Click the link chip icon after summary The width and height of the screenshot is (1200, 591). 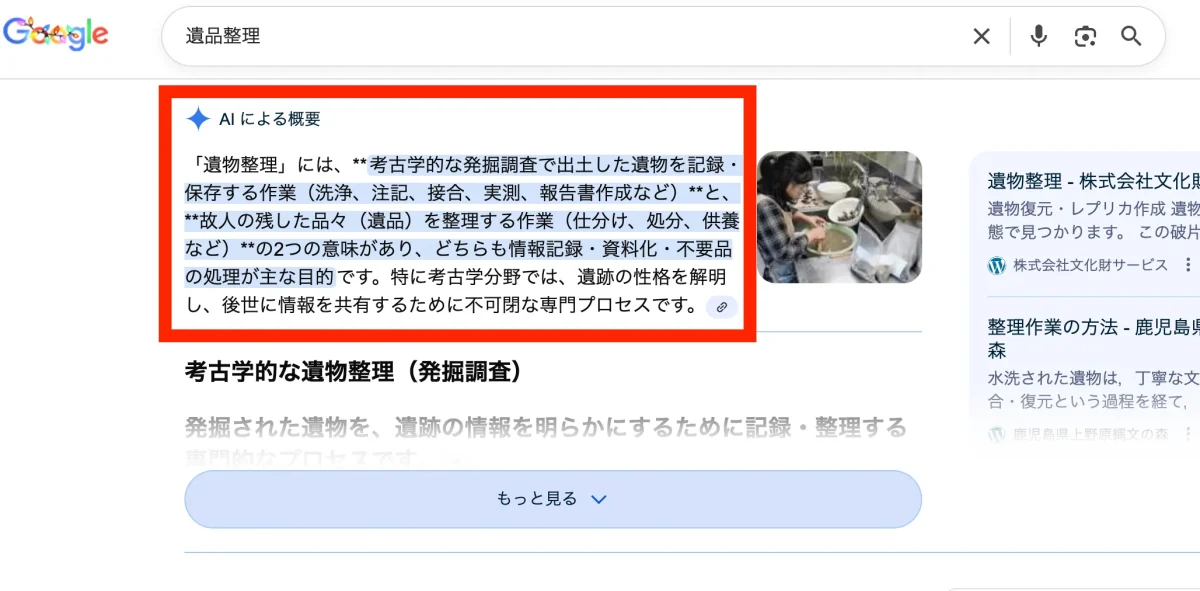point(721,307)
